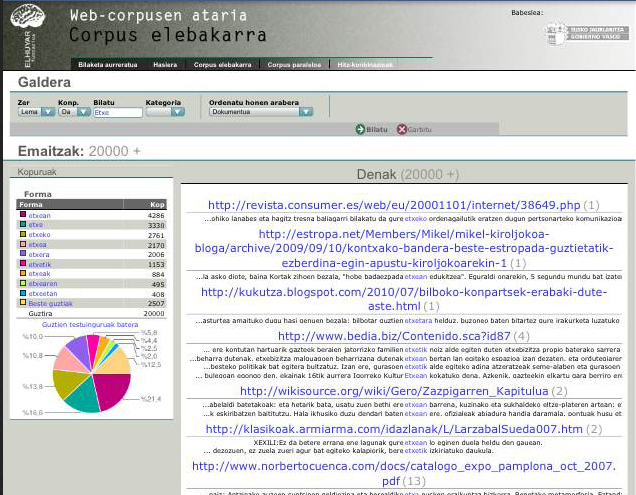The height and width of the screenshot is (495, 636).
Task: Click Guztien testuinguruak batera link
Action: point(90,324)
